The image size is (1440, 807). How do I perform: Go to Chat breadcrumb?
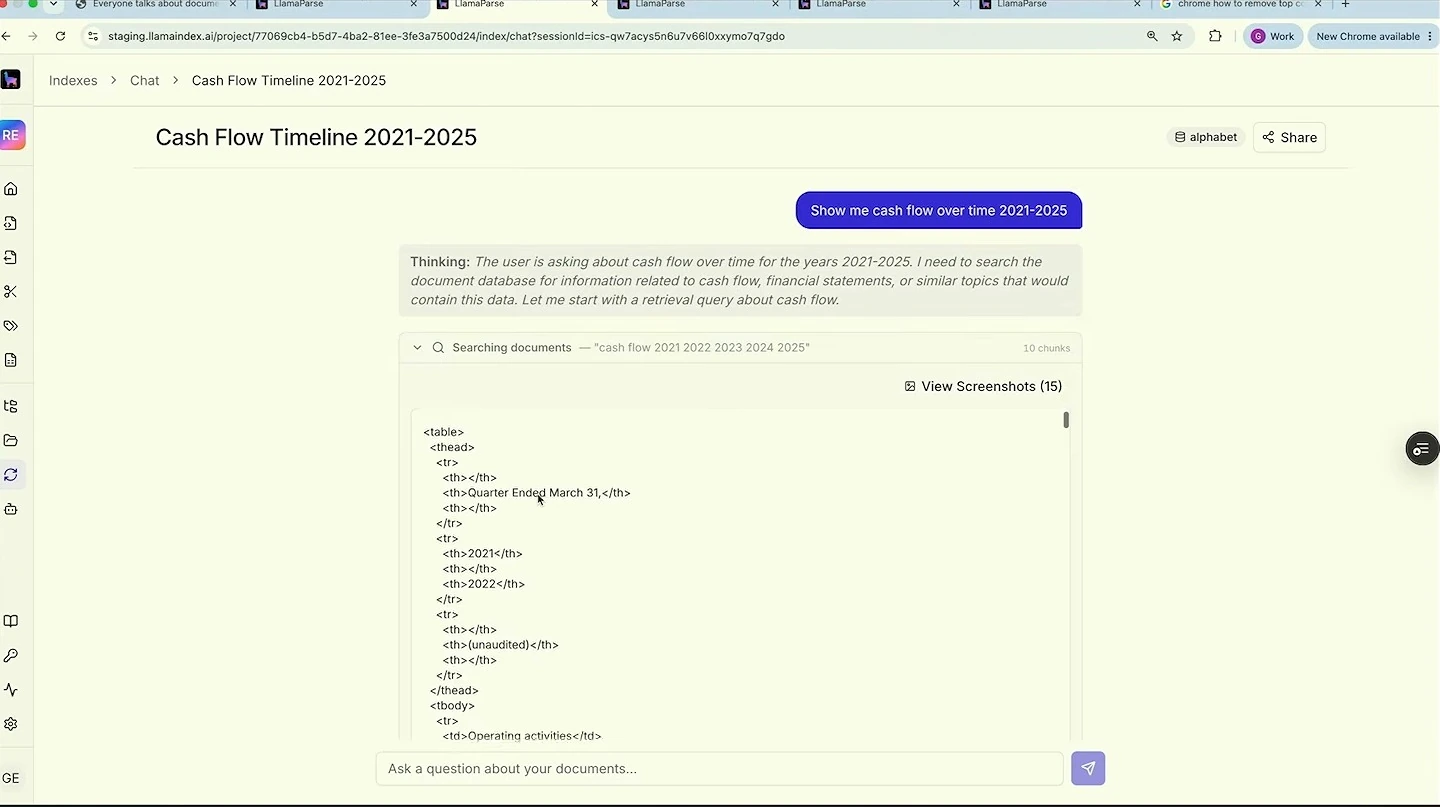coord(145,80)
